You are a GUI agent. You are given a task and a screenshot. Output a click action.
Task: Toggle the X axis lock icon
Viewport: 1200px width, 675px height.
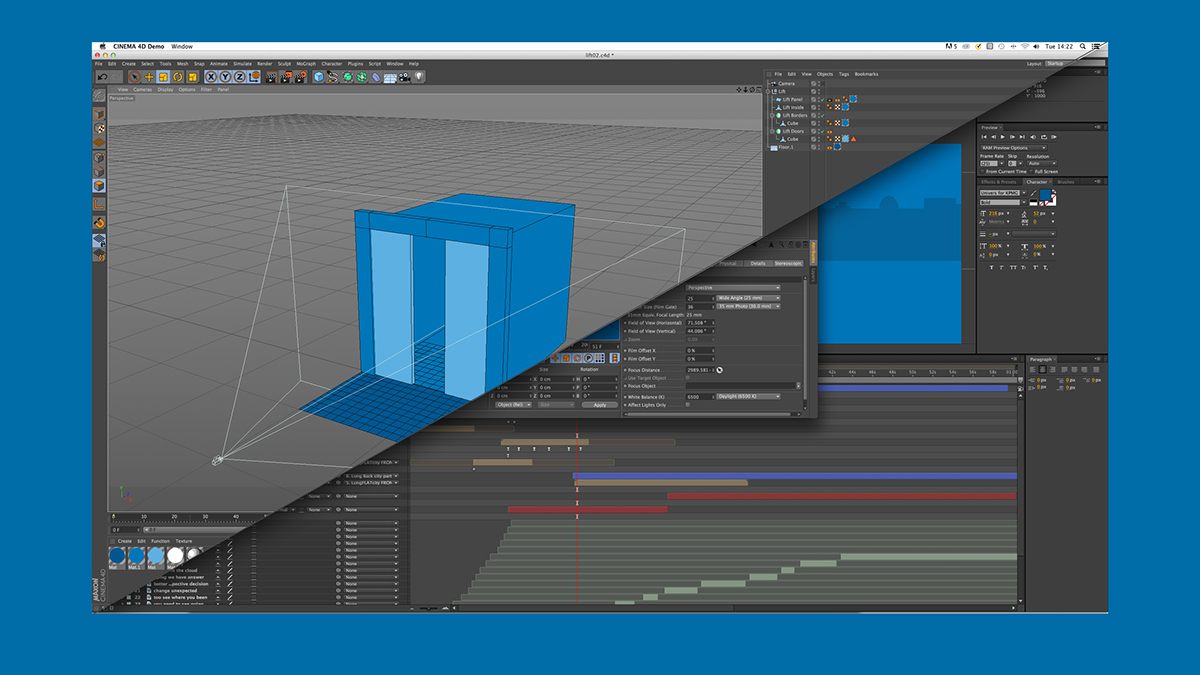click(211, 77)
